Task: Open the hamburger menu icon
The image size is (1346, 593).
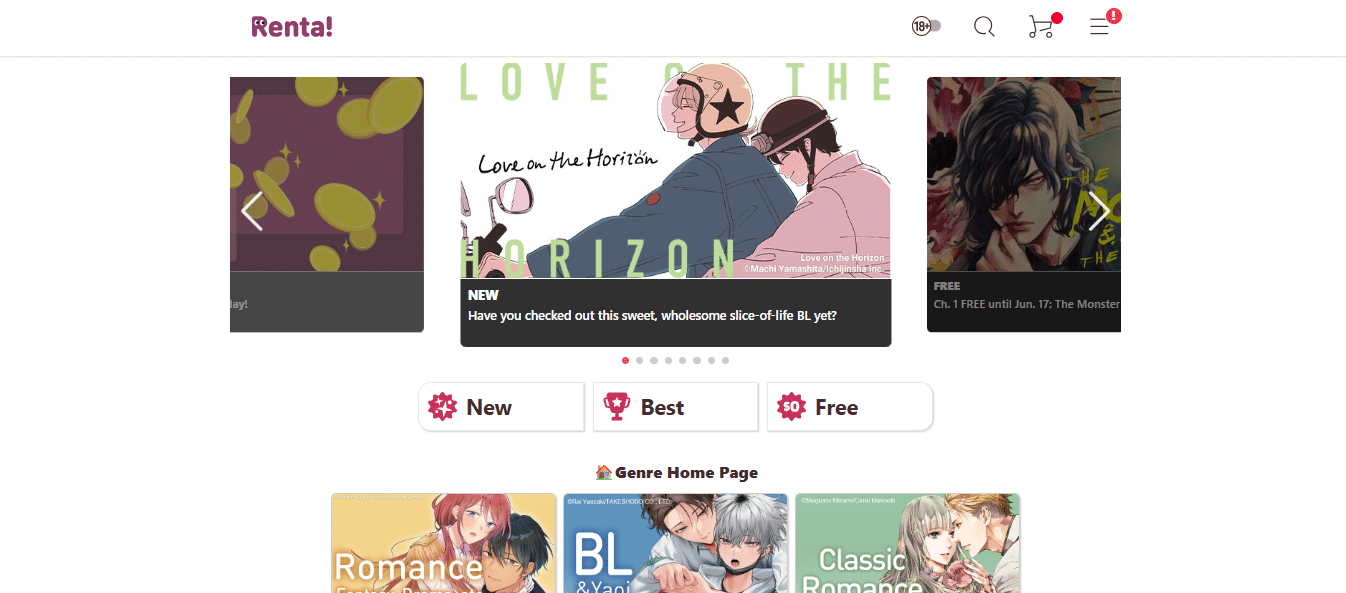Action: (1100, 27)
